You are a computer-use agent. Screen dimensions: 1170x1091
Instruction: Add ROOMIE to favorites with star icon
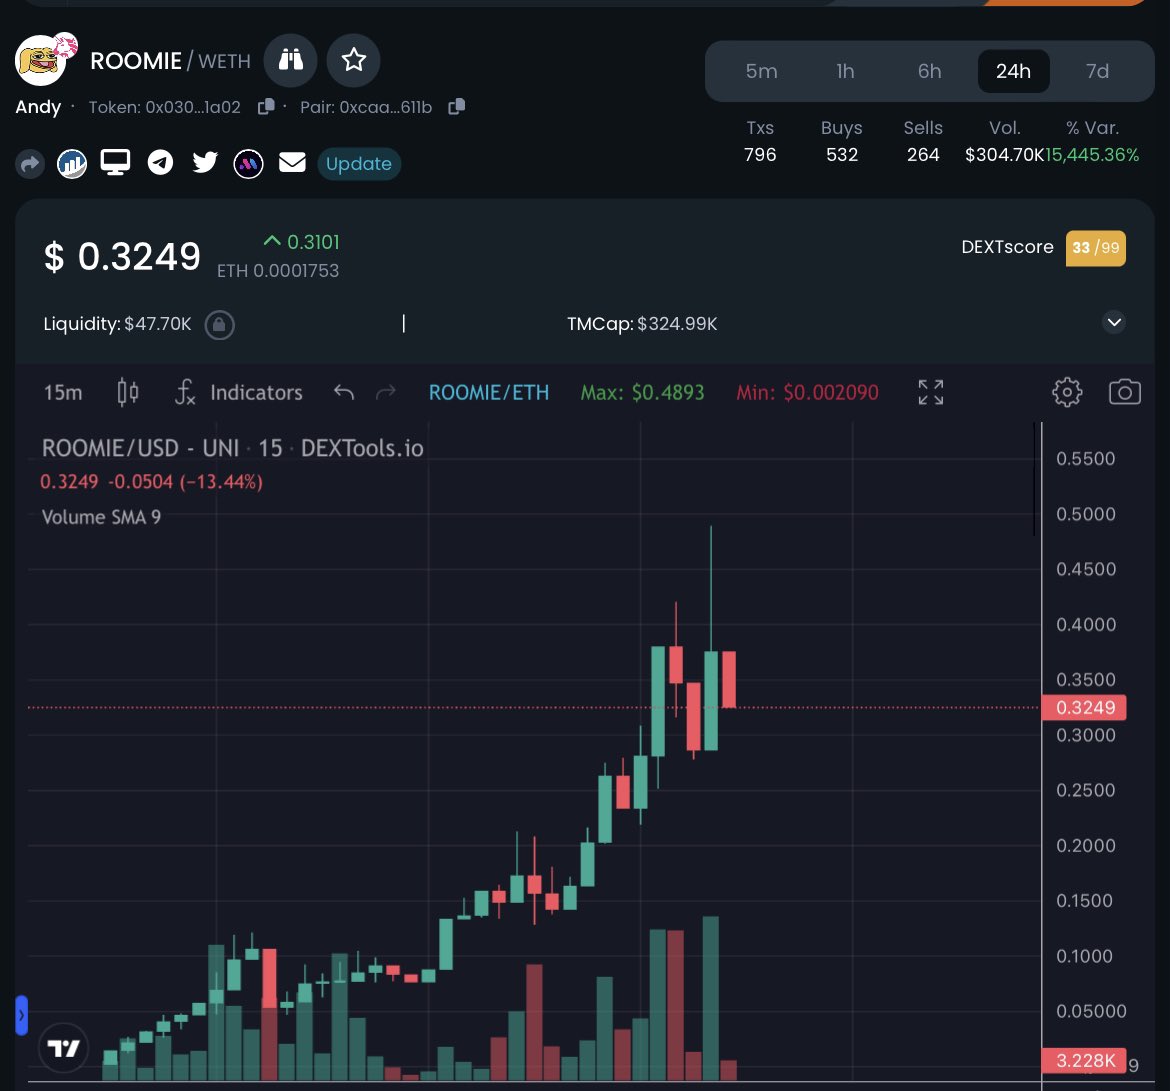(354, 60)
